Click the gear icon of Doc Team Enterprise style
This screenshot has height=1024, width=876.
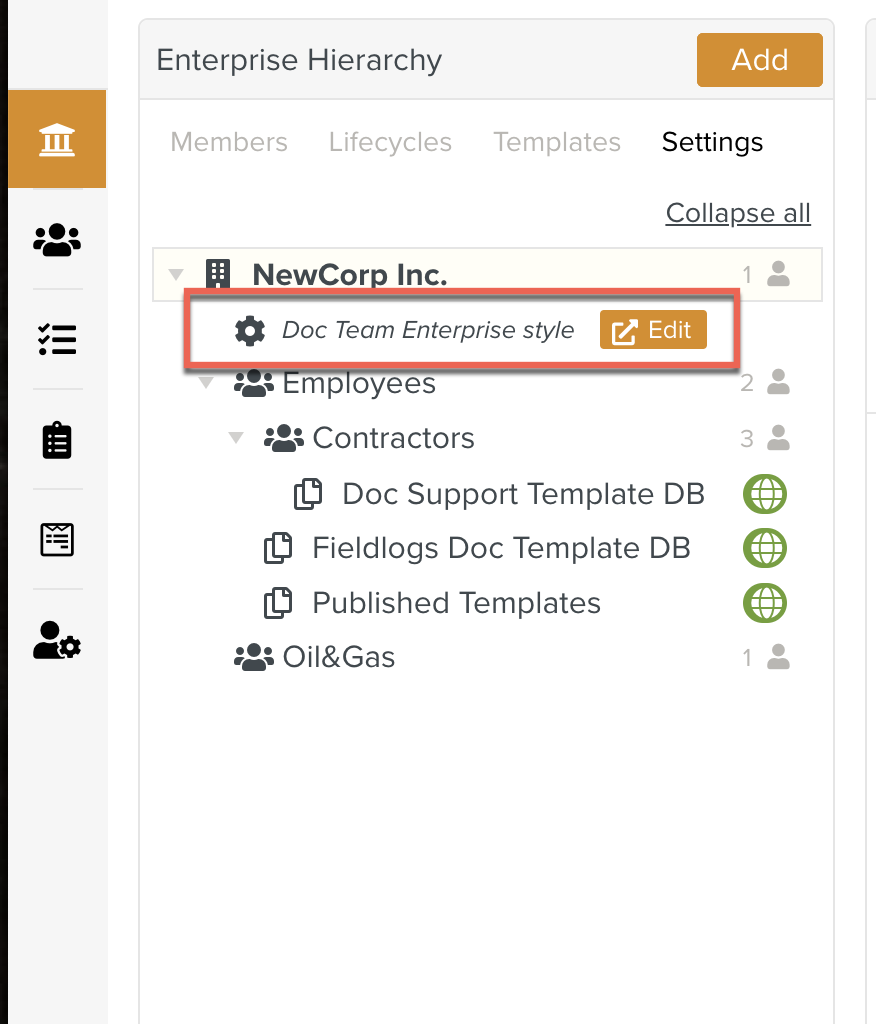tap(249, 330)
